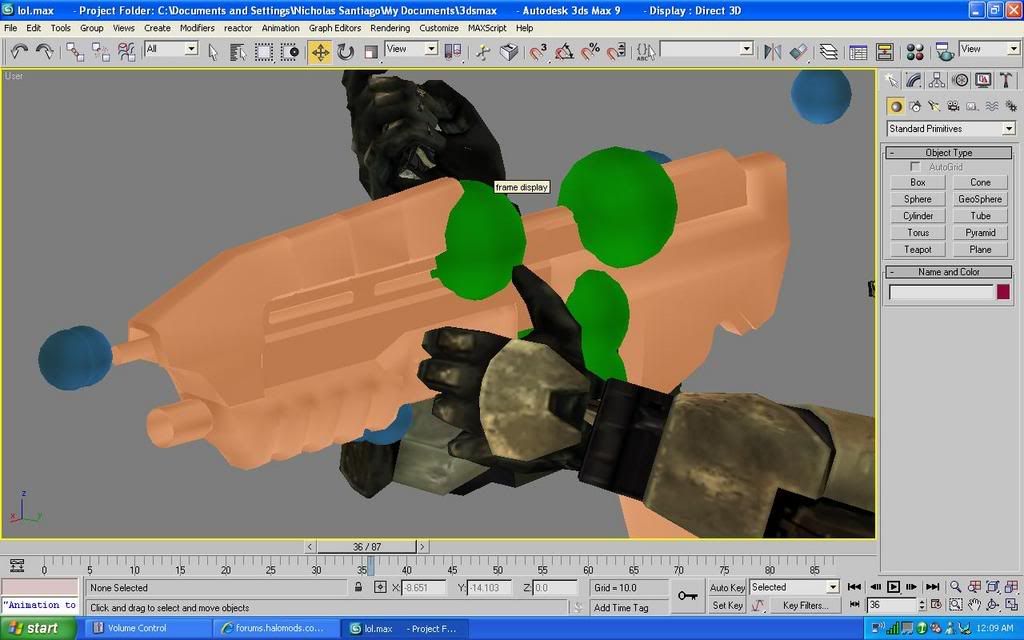Open the Customize menu
1024x640 pixels.
point(439,28)
